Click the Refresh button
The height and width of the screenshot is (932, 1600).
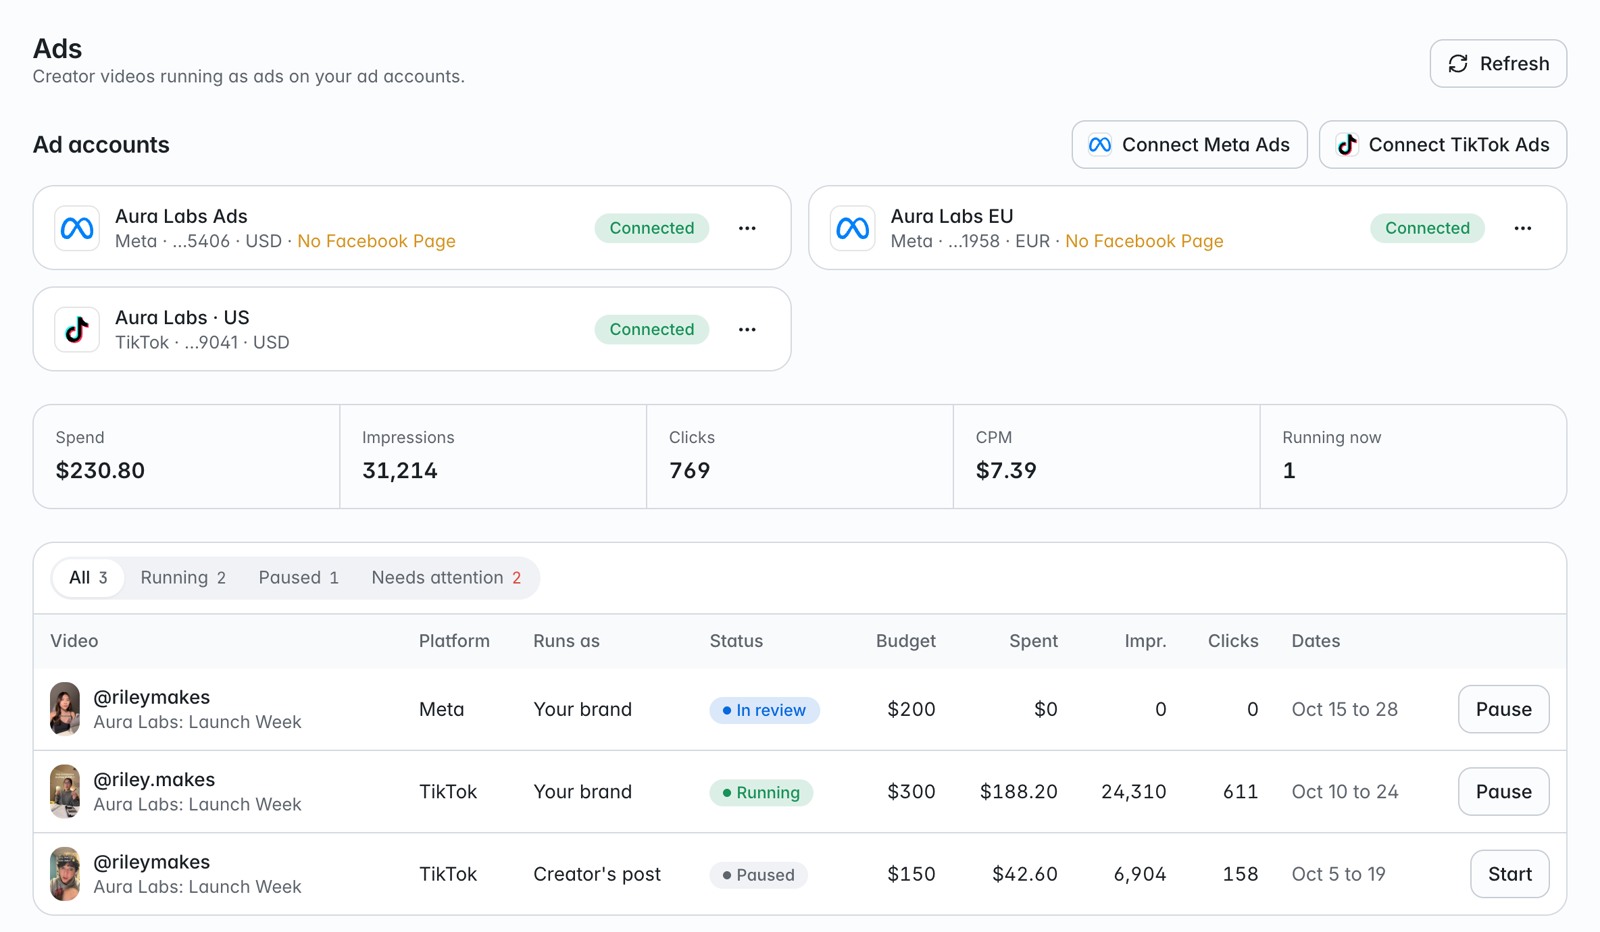pyautogui.click(x=1498, y=64)
